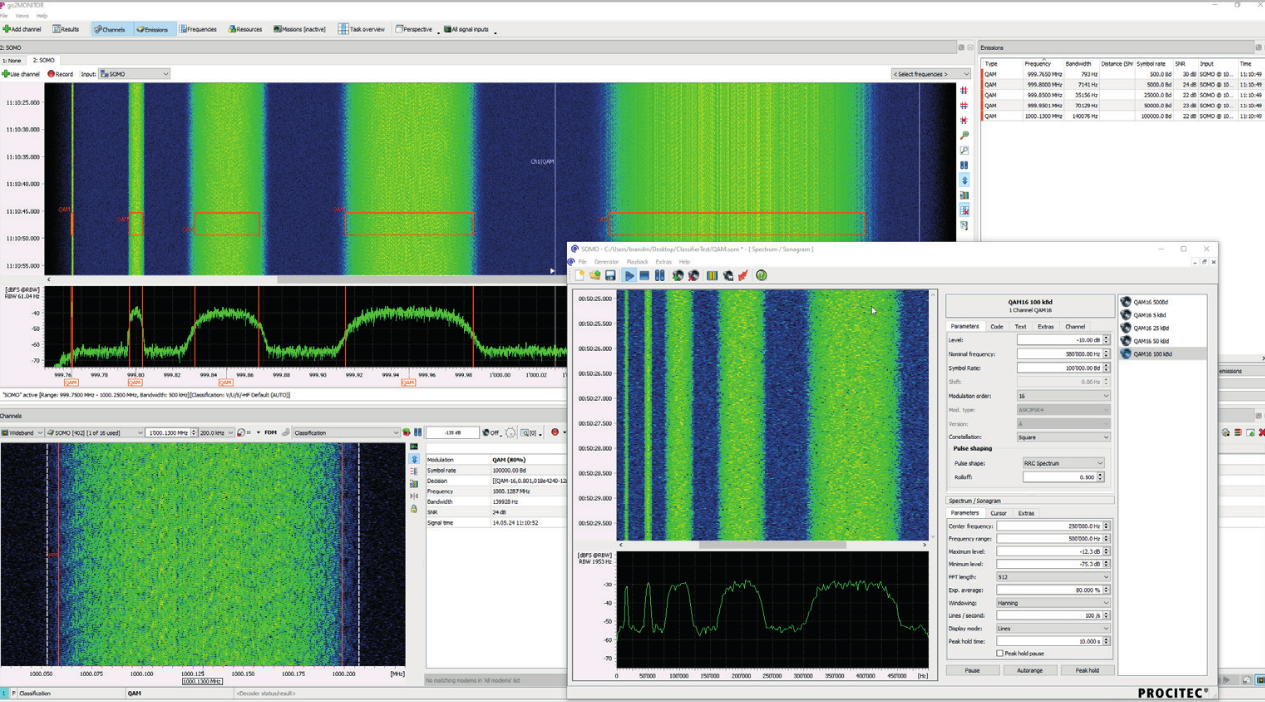
Task: Select the QAM16 25 kBd signal entry
Action: (x=1150, y=328)
